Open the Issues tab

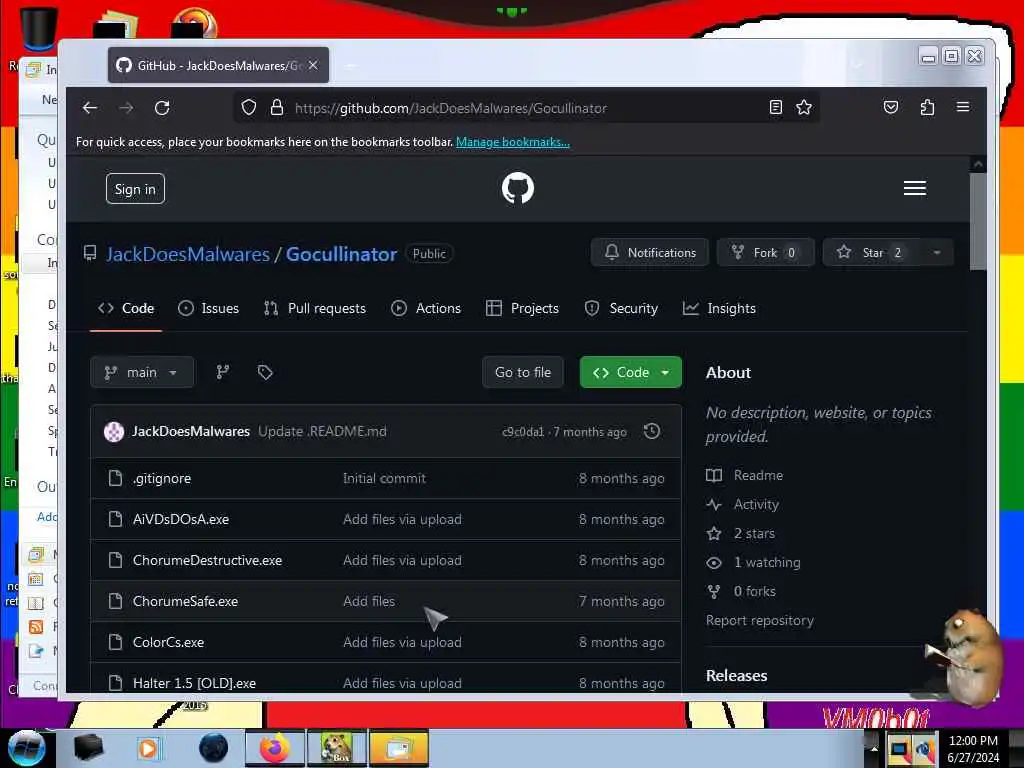point(208,308)
